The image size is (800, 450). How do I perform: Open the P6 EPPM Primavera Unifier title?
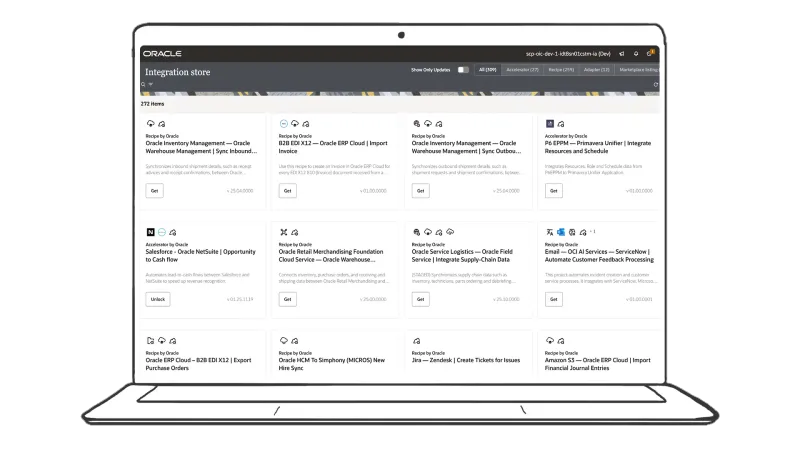(x=597, y=147)
